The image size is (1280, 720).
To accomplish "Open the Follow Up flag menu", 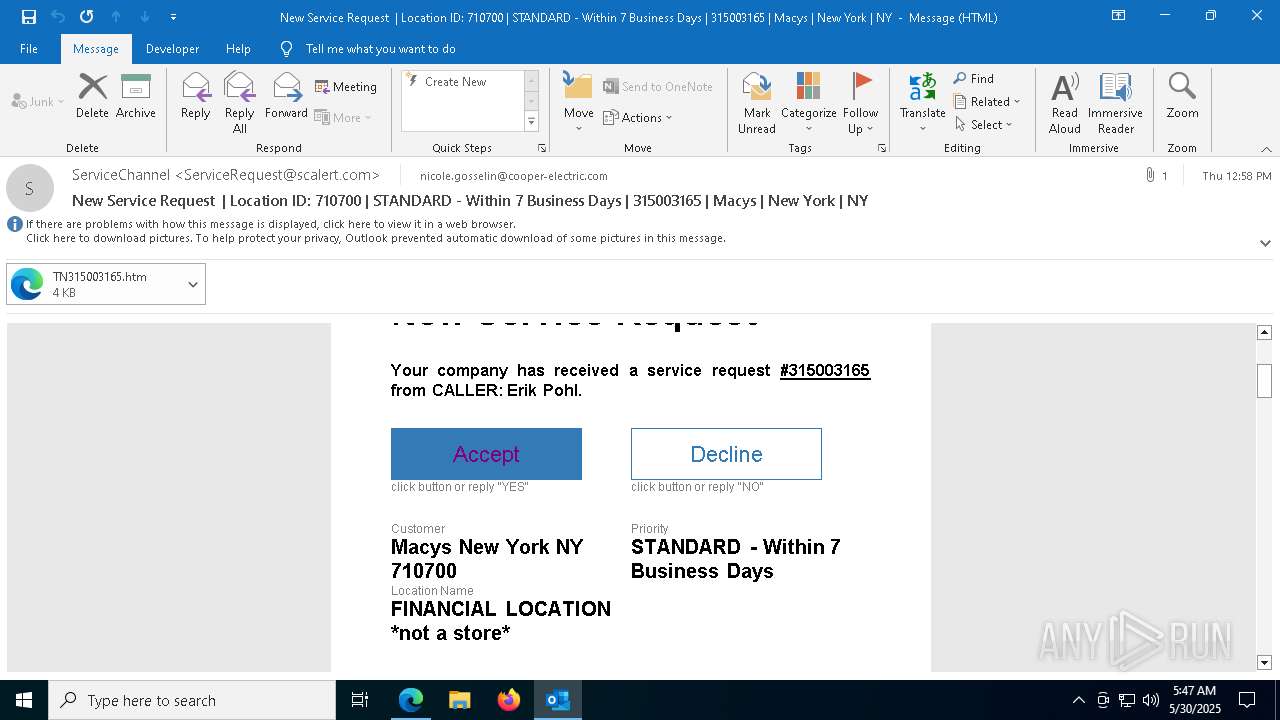I will (x=860, y=102).
